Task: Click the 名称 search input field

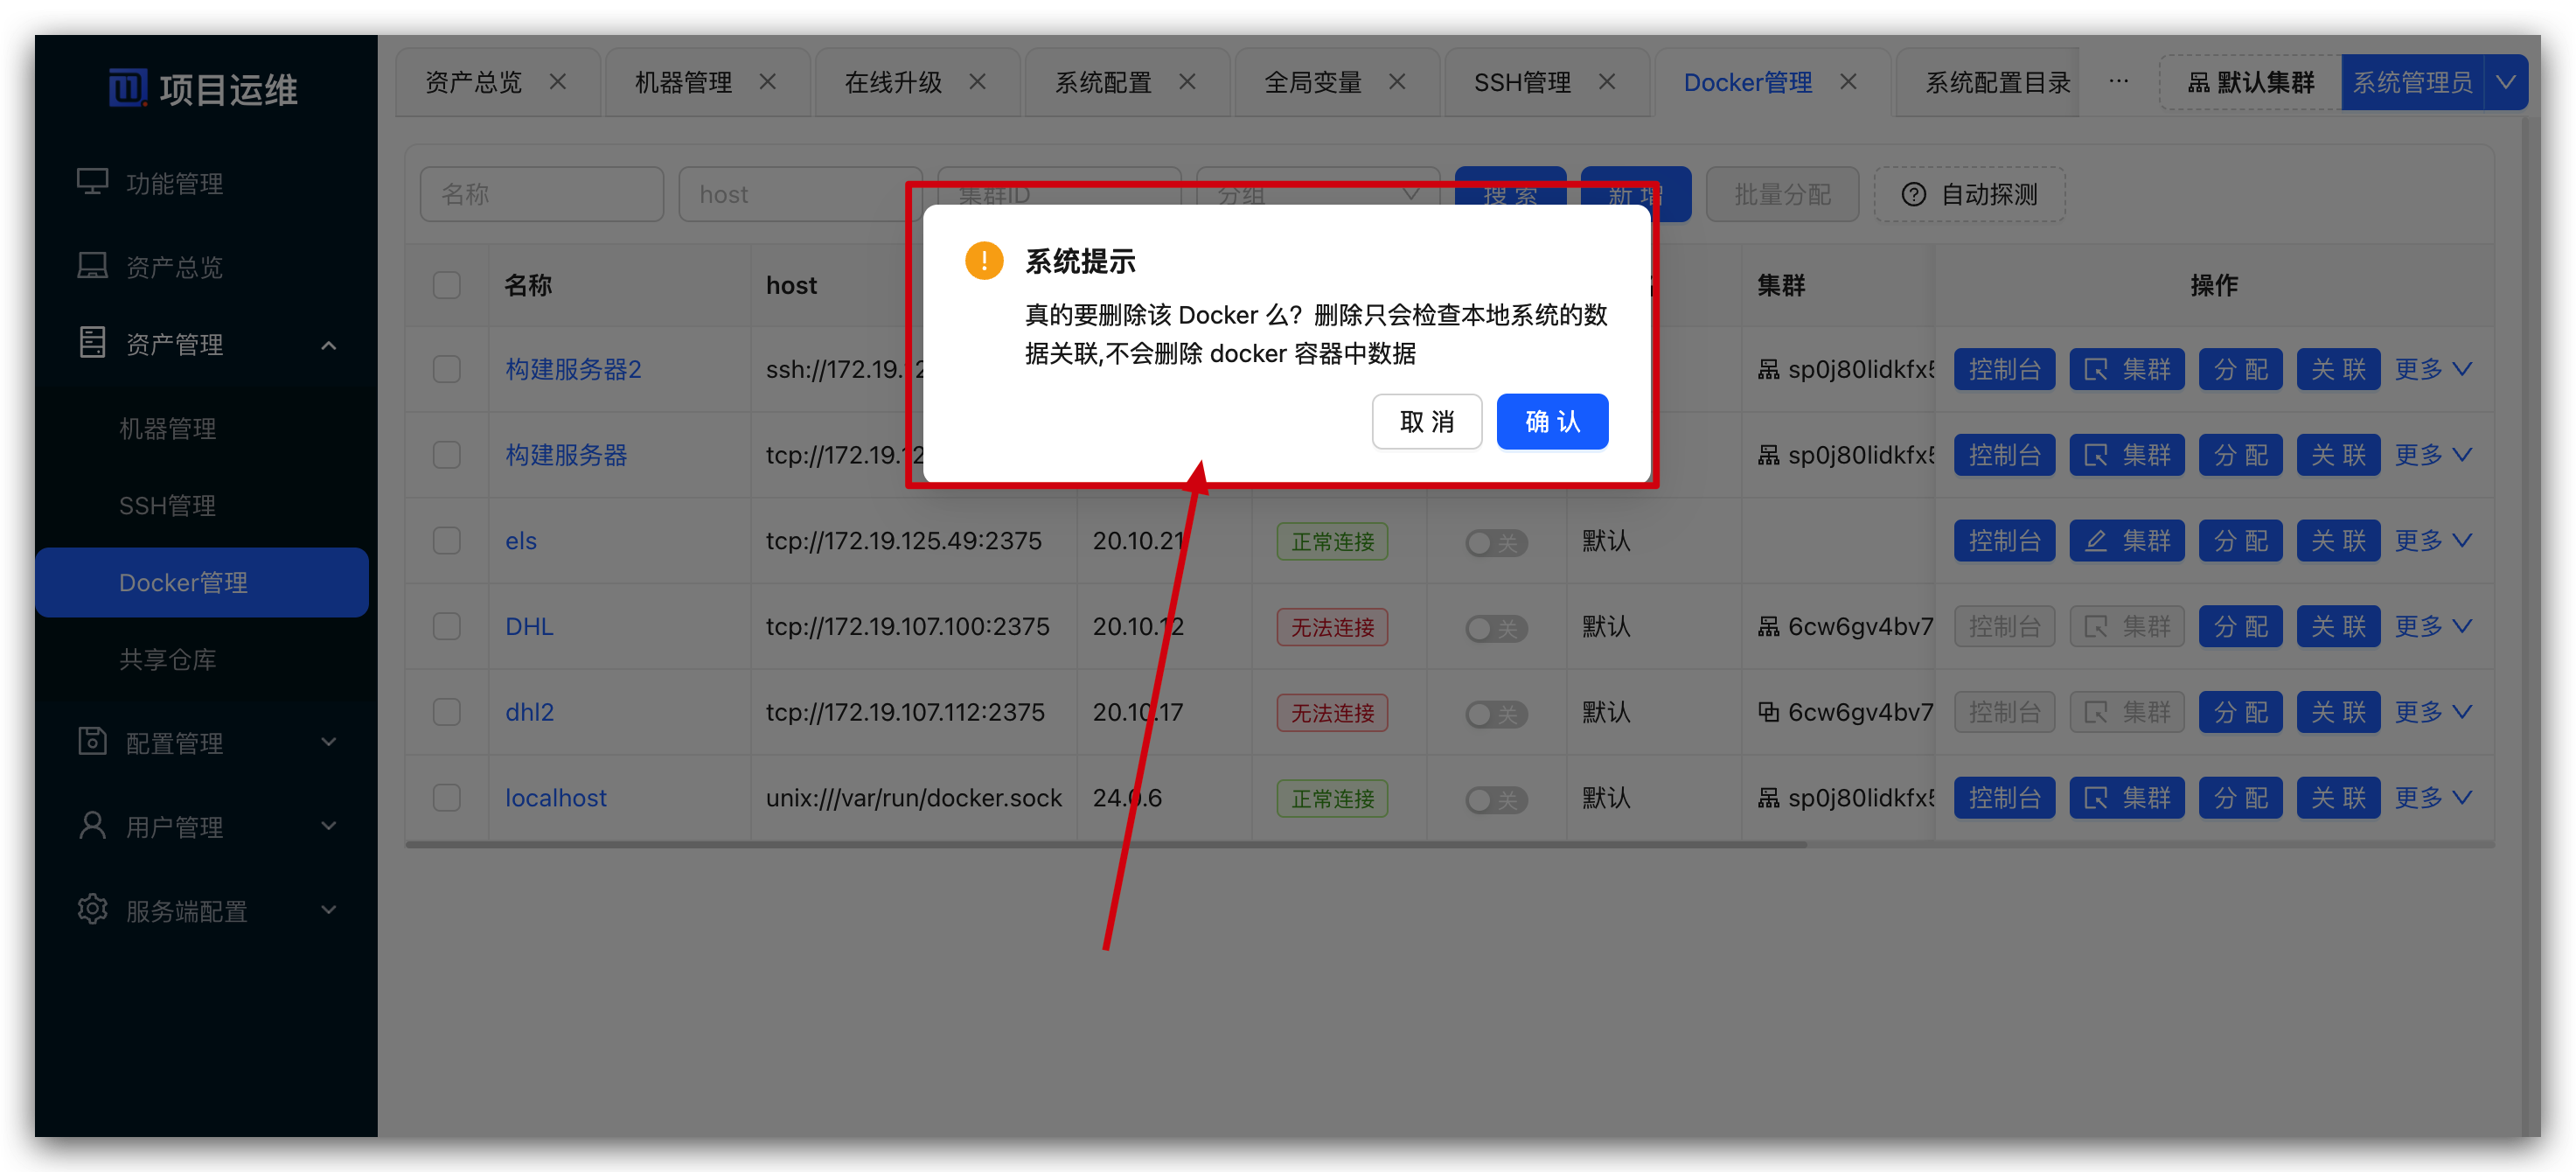Action: tap(541, 194)
